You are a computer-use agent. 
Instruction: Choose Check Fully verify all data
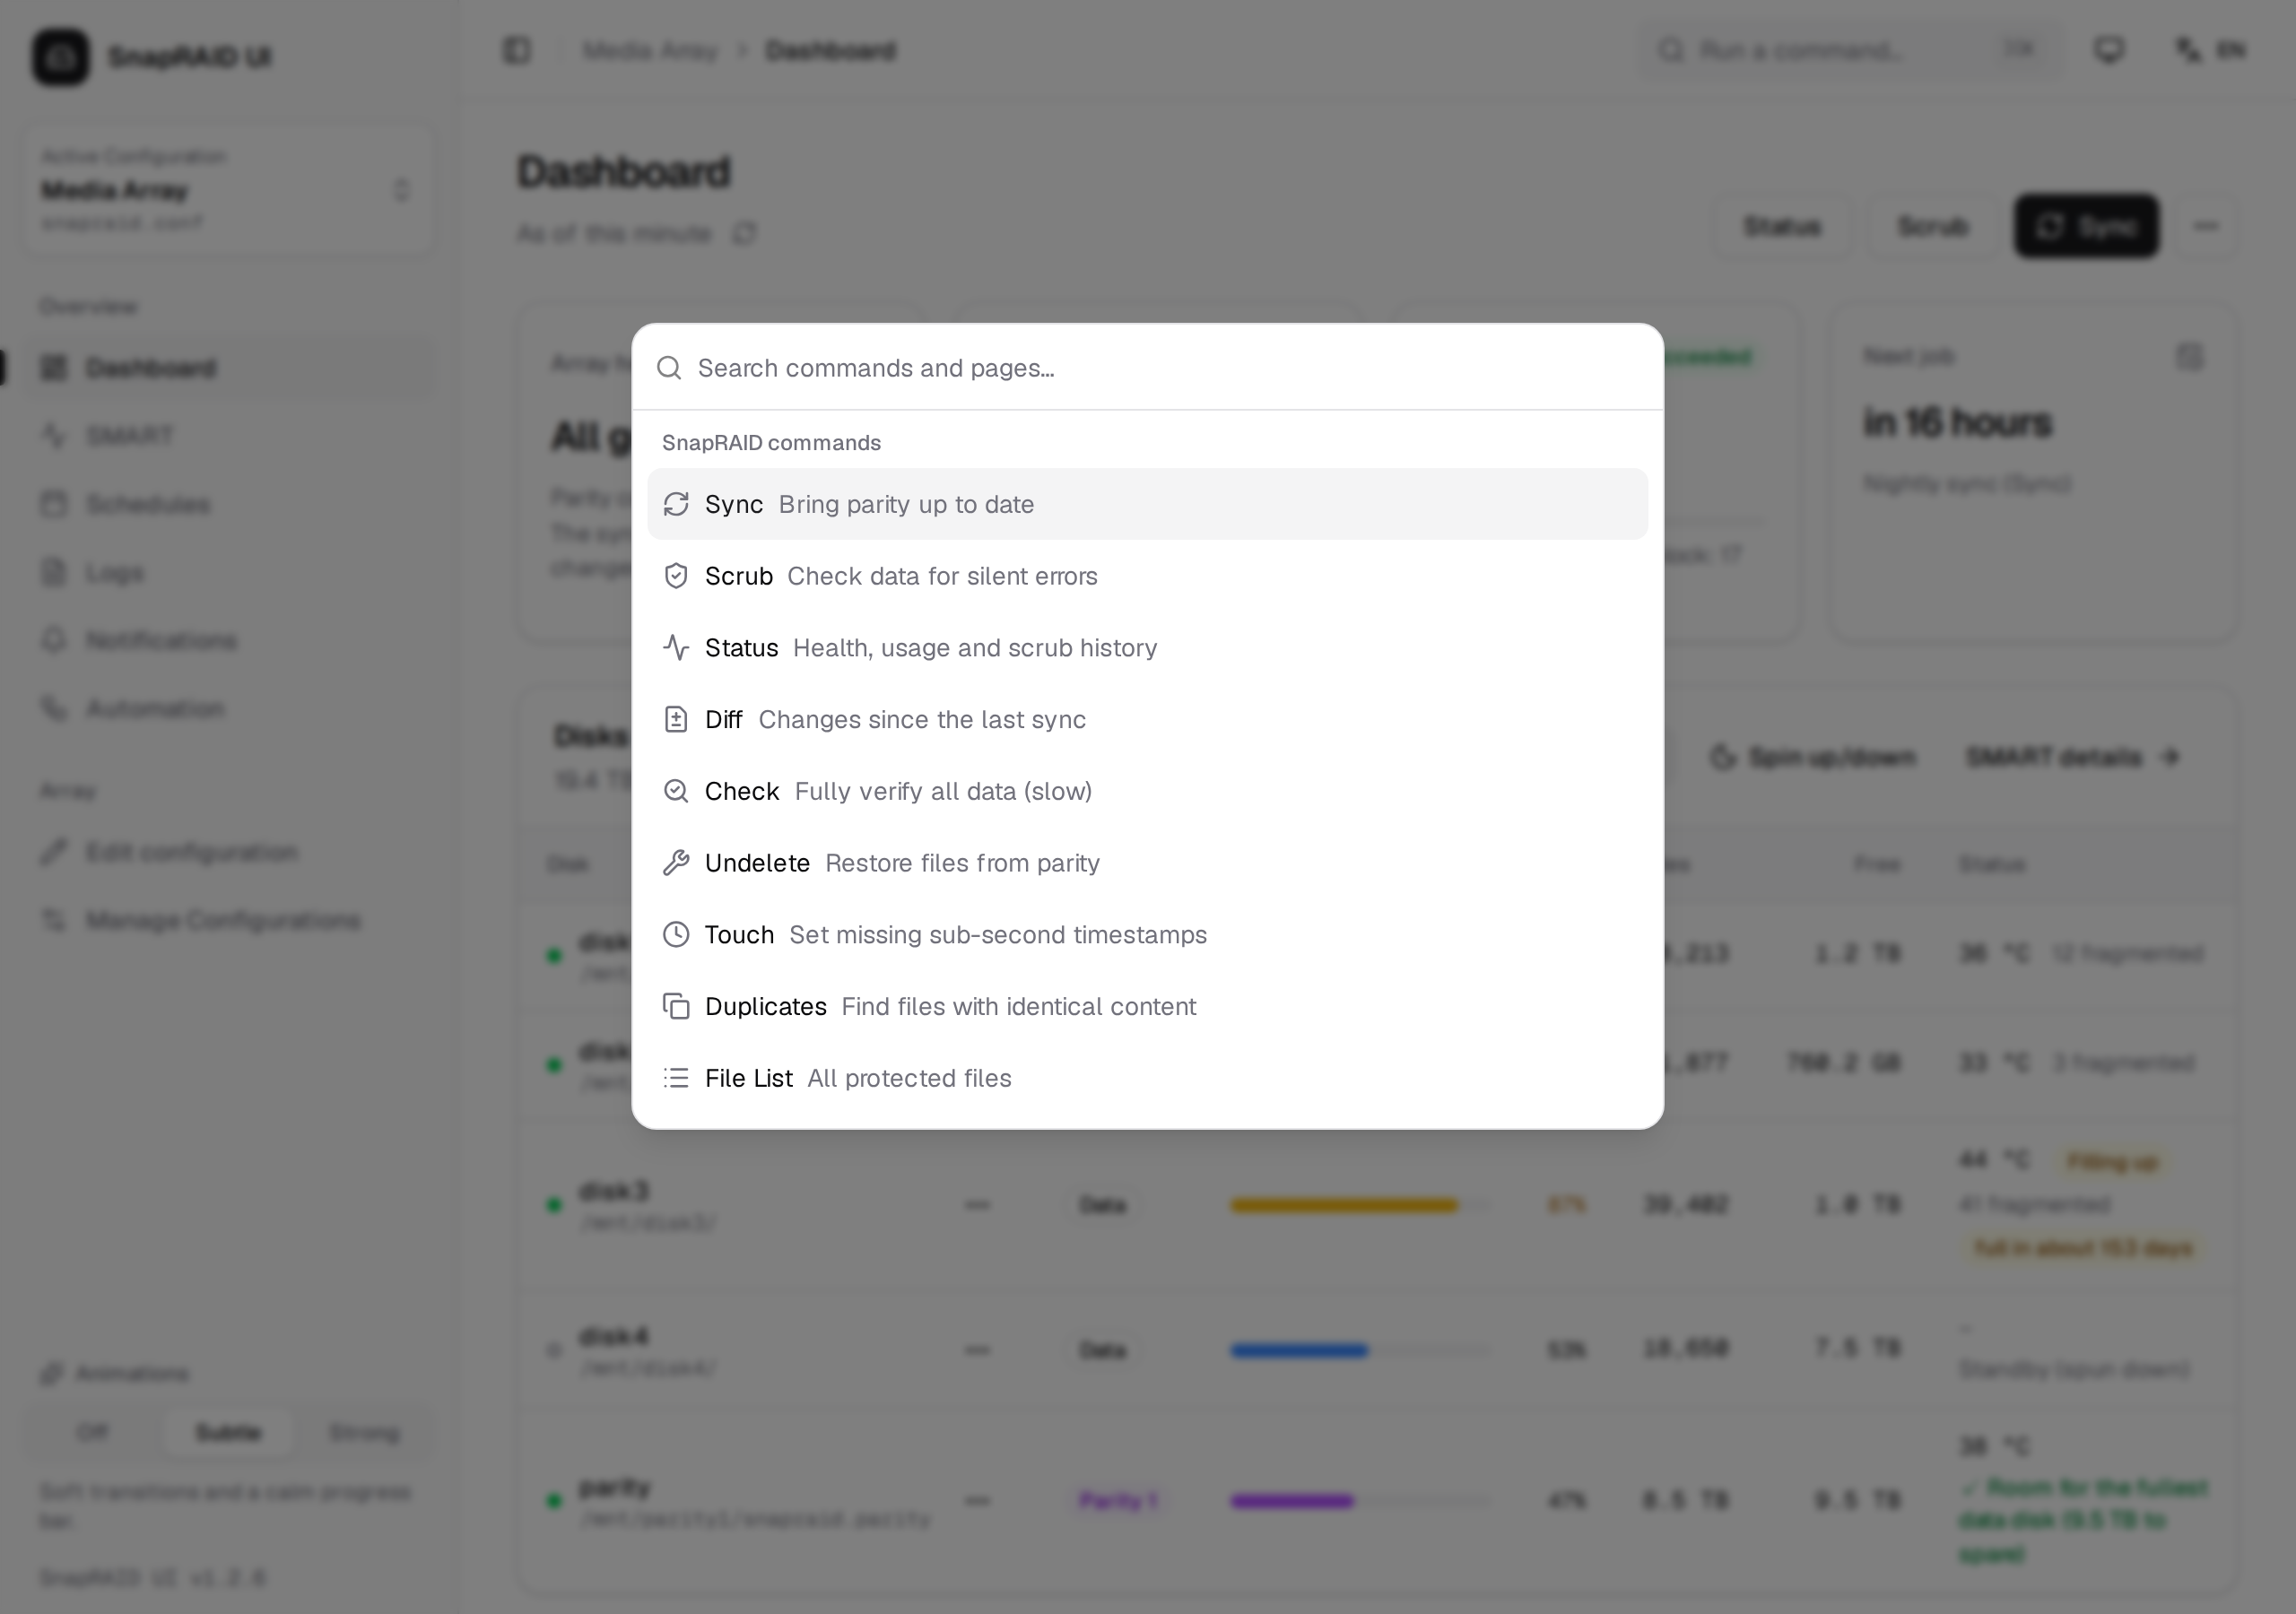tap(1147, 791)
